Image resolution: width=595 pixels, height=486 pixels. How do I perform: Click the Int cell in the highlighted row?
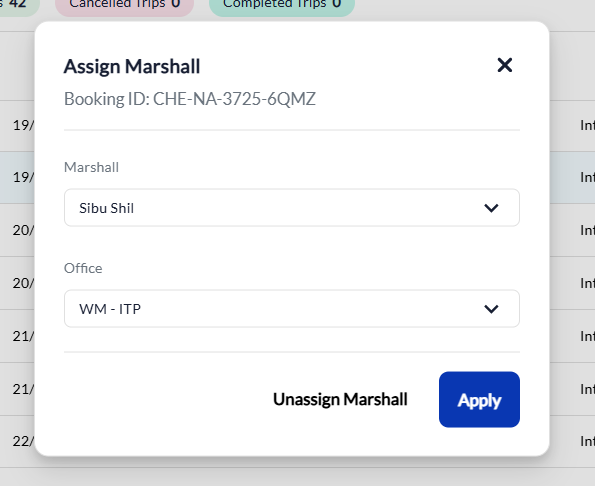click(x=587, y=177)
